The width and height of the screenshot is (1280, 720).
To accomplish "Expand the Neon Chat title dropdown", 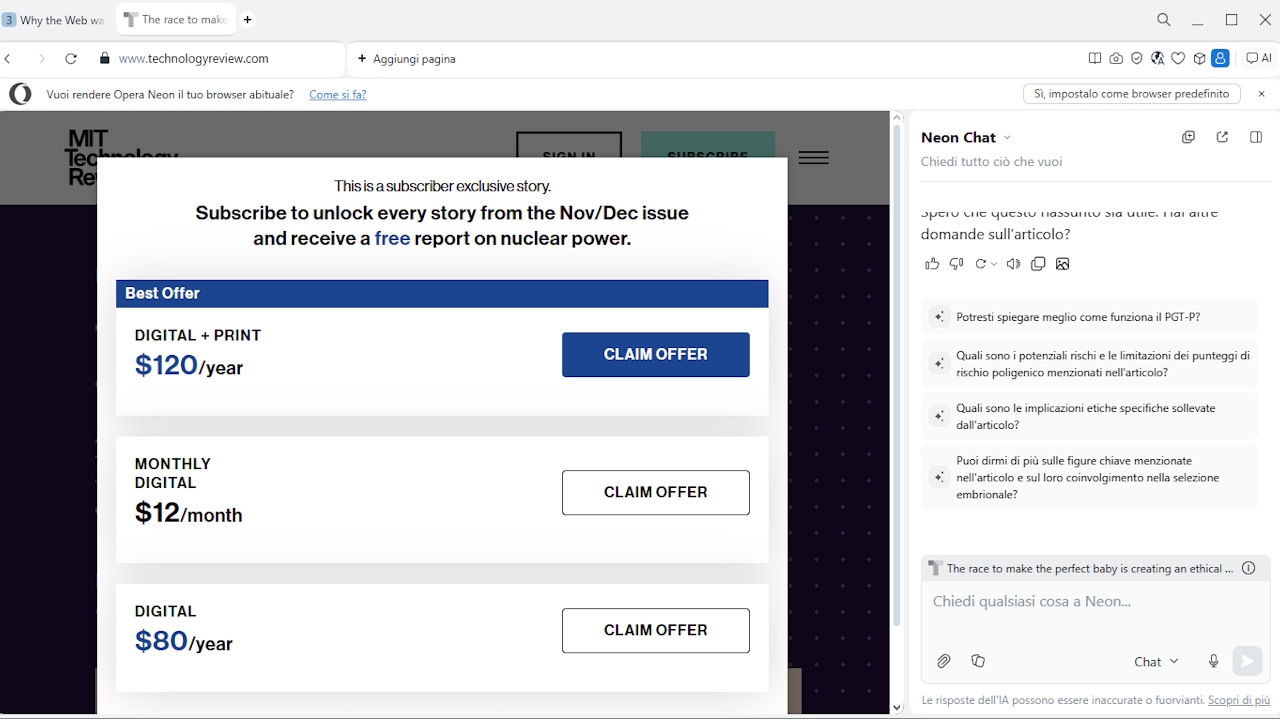I will pyautogui.click(x=1008, y=137).
